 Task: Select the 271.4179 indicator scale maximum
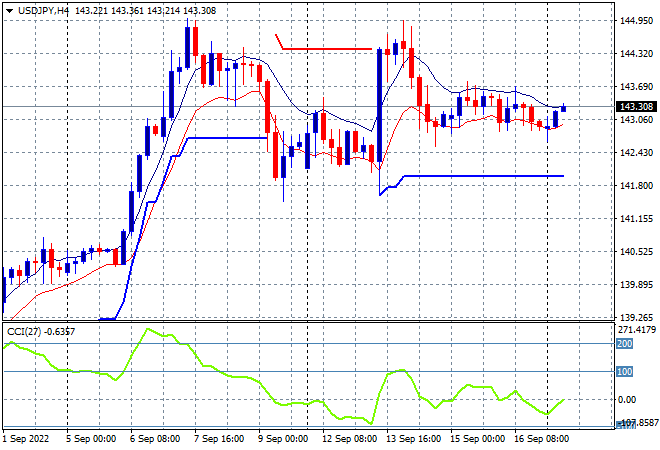coord(637,329)
